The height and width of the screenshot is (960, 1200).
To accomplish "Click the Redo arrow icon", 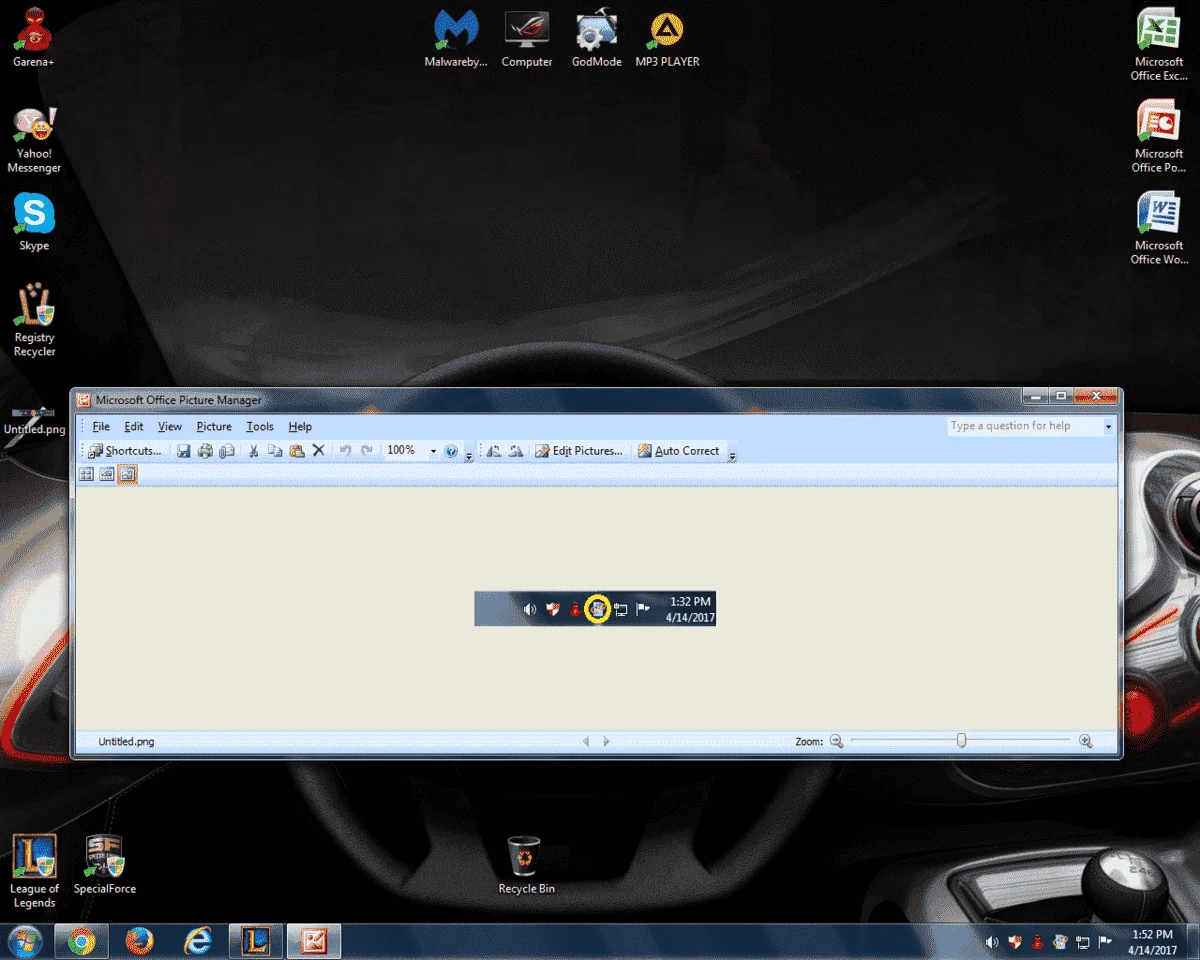I will pyautogui.click(x=367, y=451).
